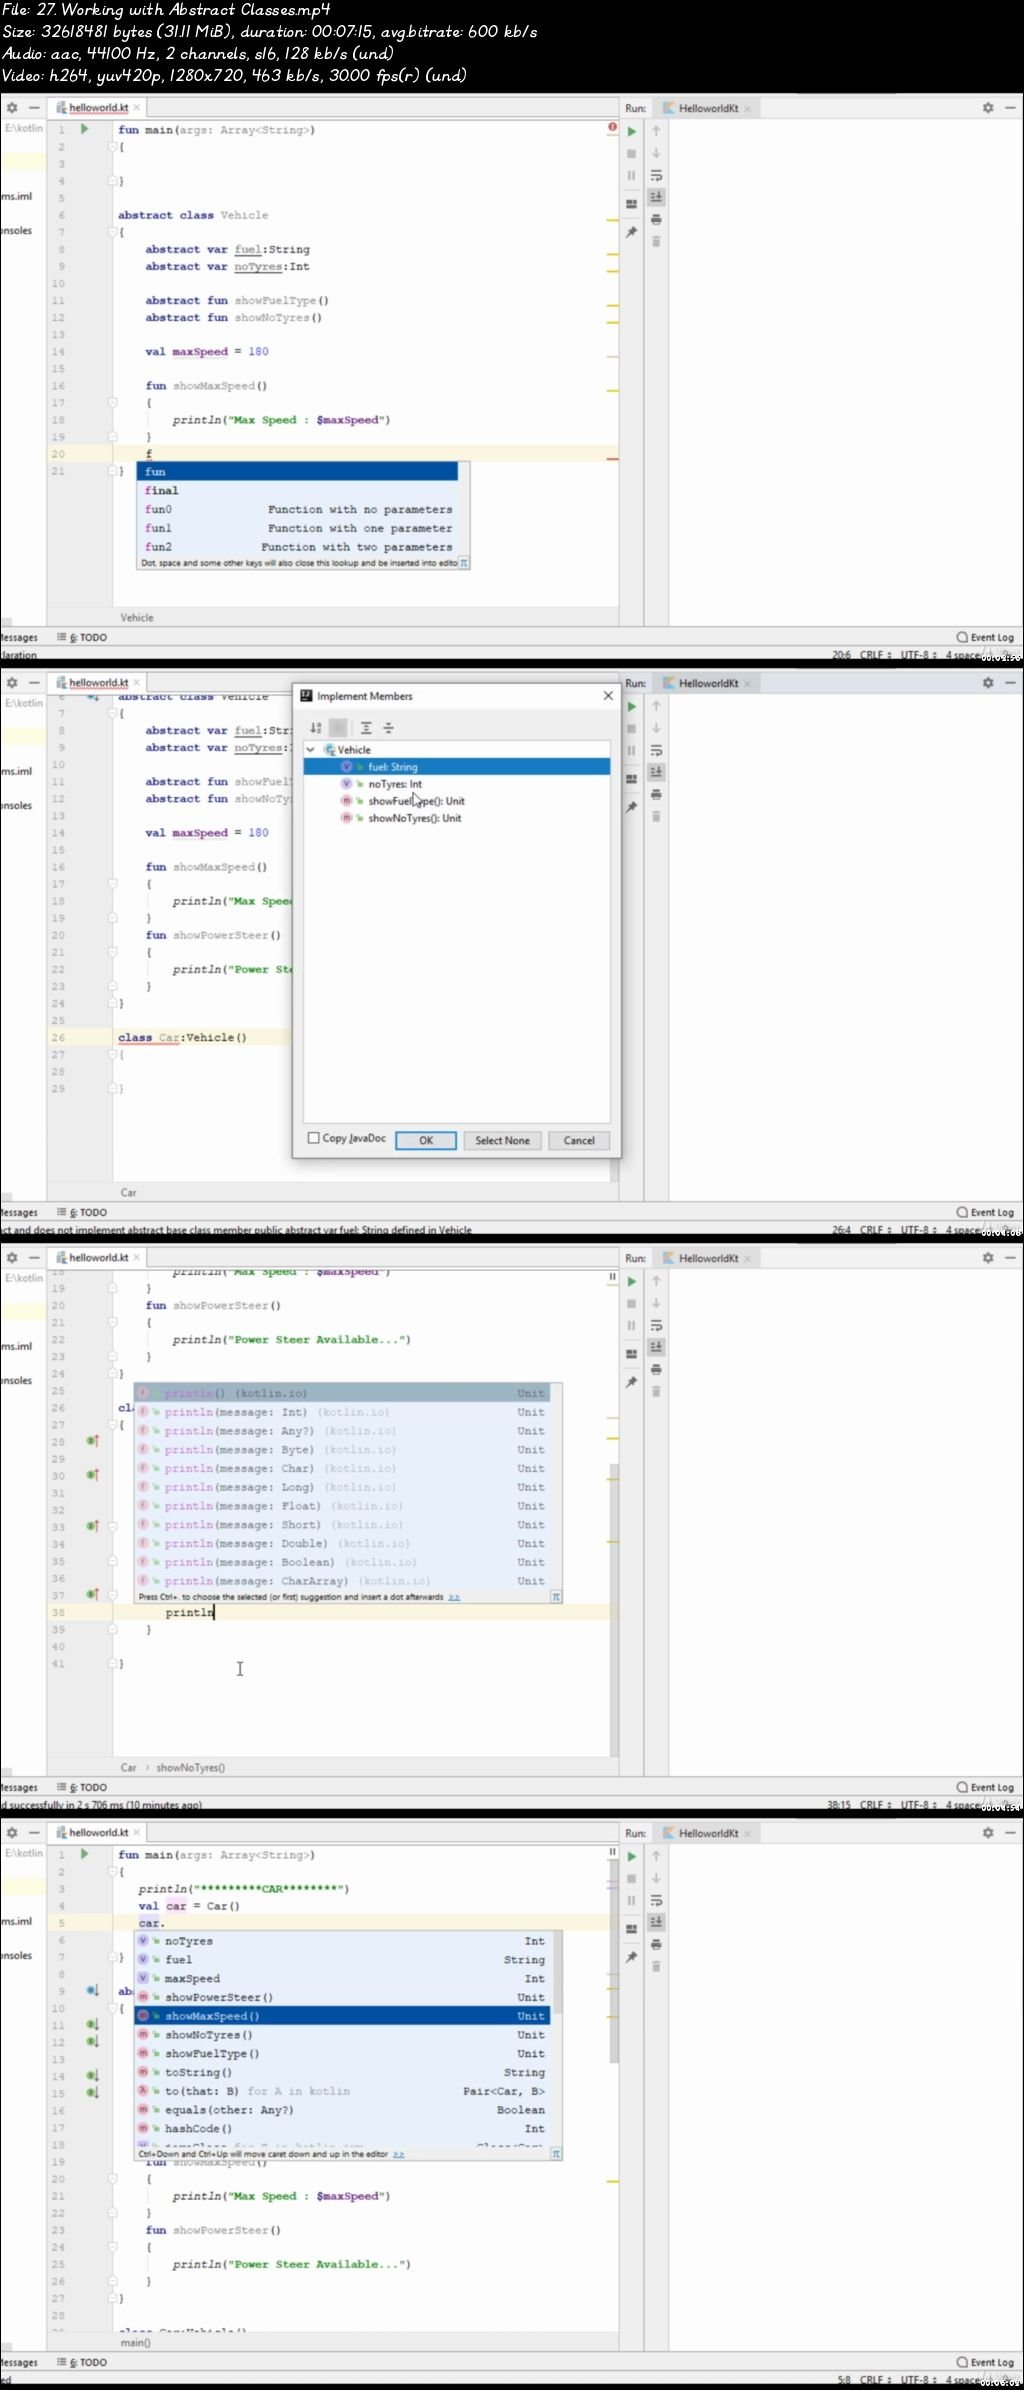This screenshot has height=2390, width=1024.
Task: Click Sort Alphabetically icon in Implement Members dialog
Action: [x=316, y=728]
